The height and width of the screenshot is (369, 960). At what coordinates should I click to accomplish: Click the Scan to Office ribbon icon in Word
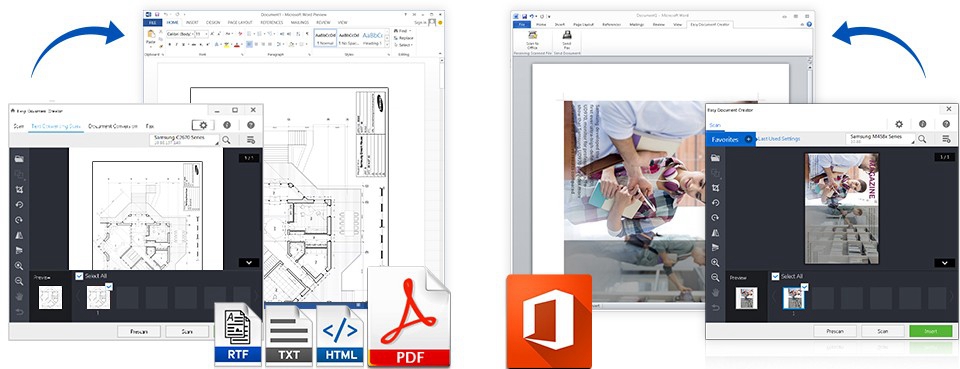[533, 40]
